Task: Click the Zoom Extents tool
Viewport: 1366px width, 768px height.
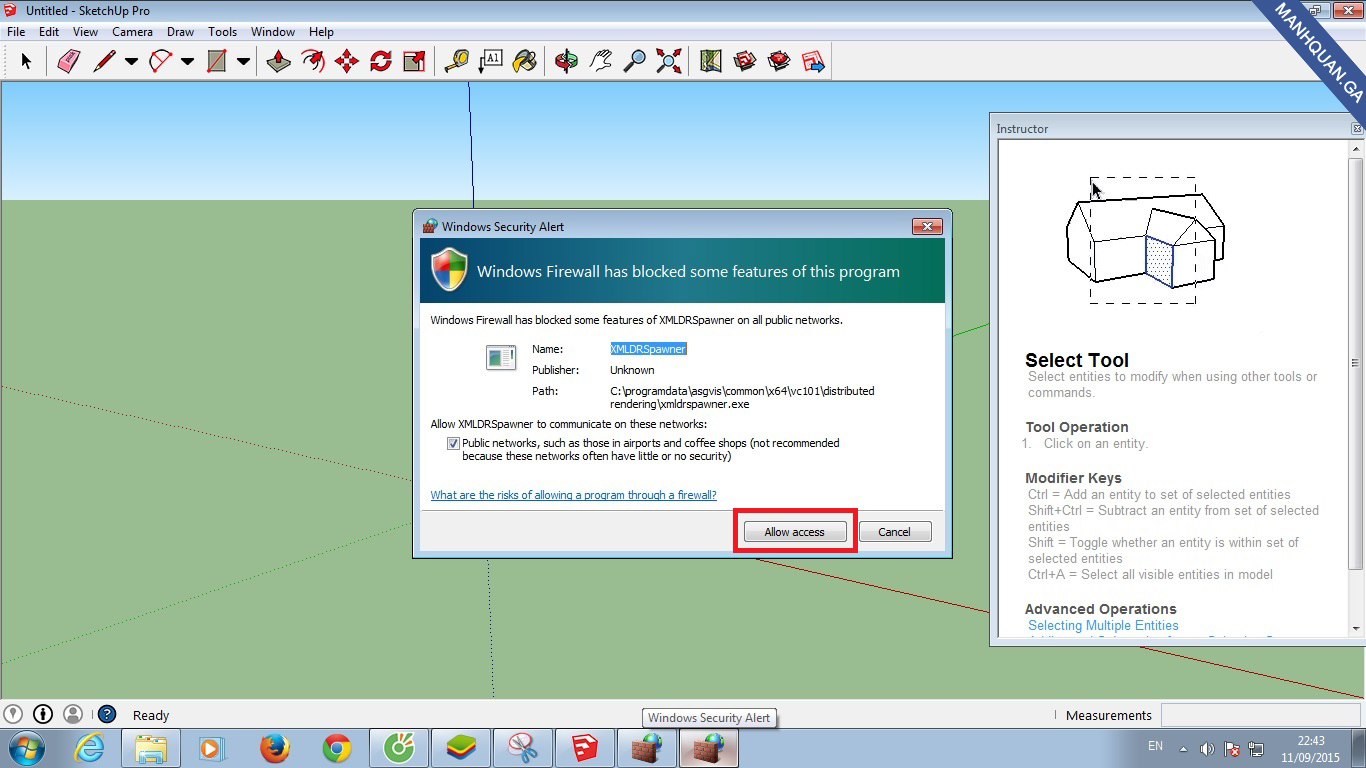Action: [669, 62]
